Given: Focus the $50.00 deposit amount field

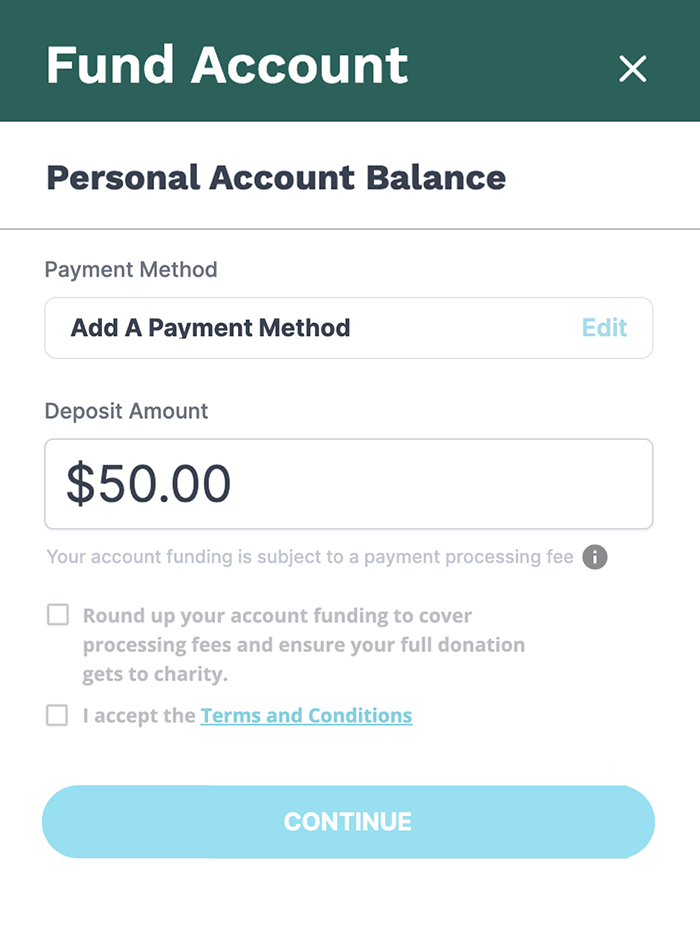Looking at the screenshot, I should point(348,484).
